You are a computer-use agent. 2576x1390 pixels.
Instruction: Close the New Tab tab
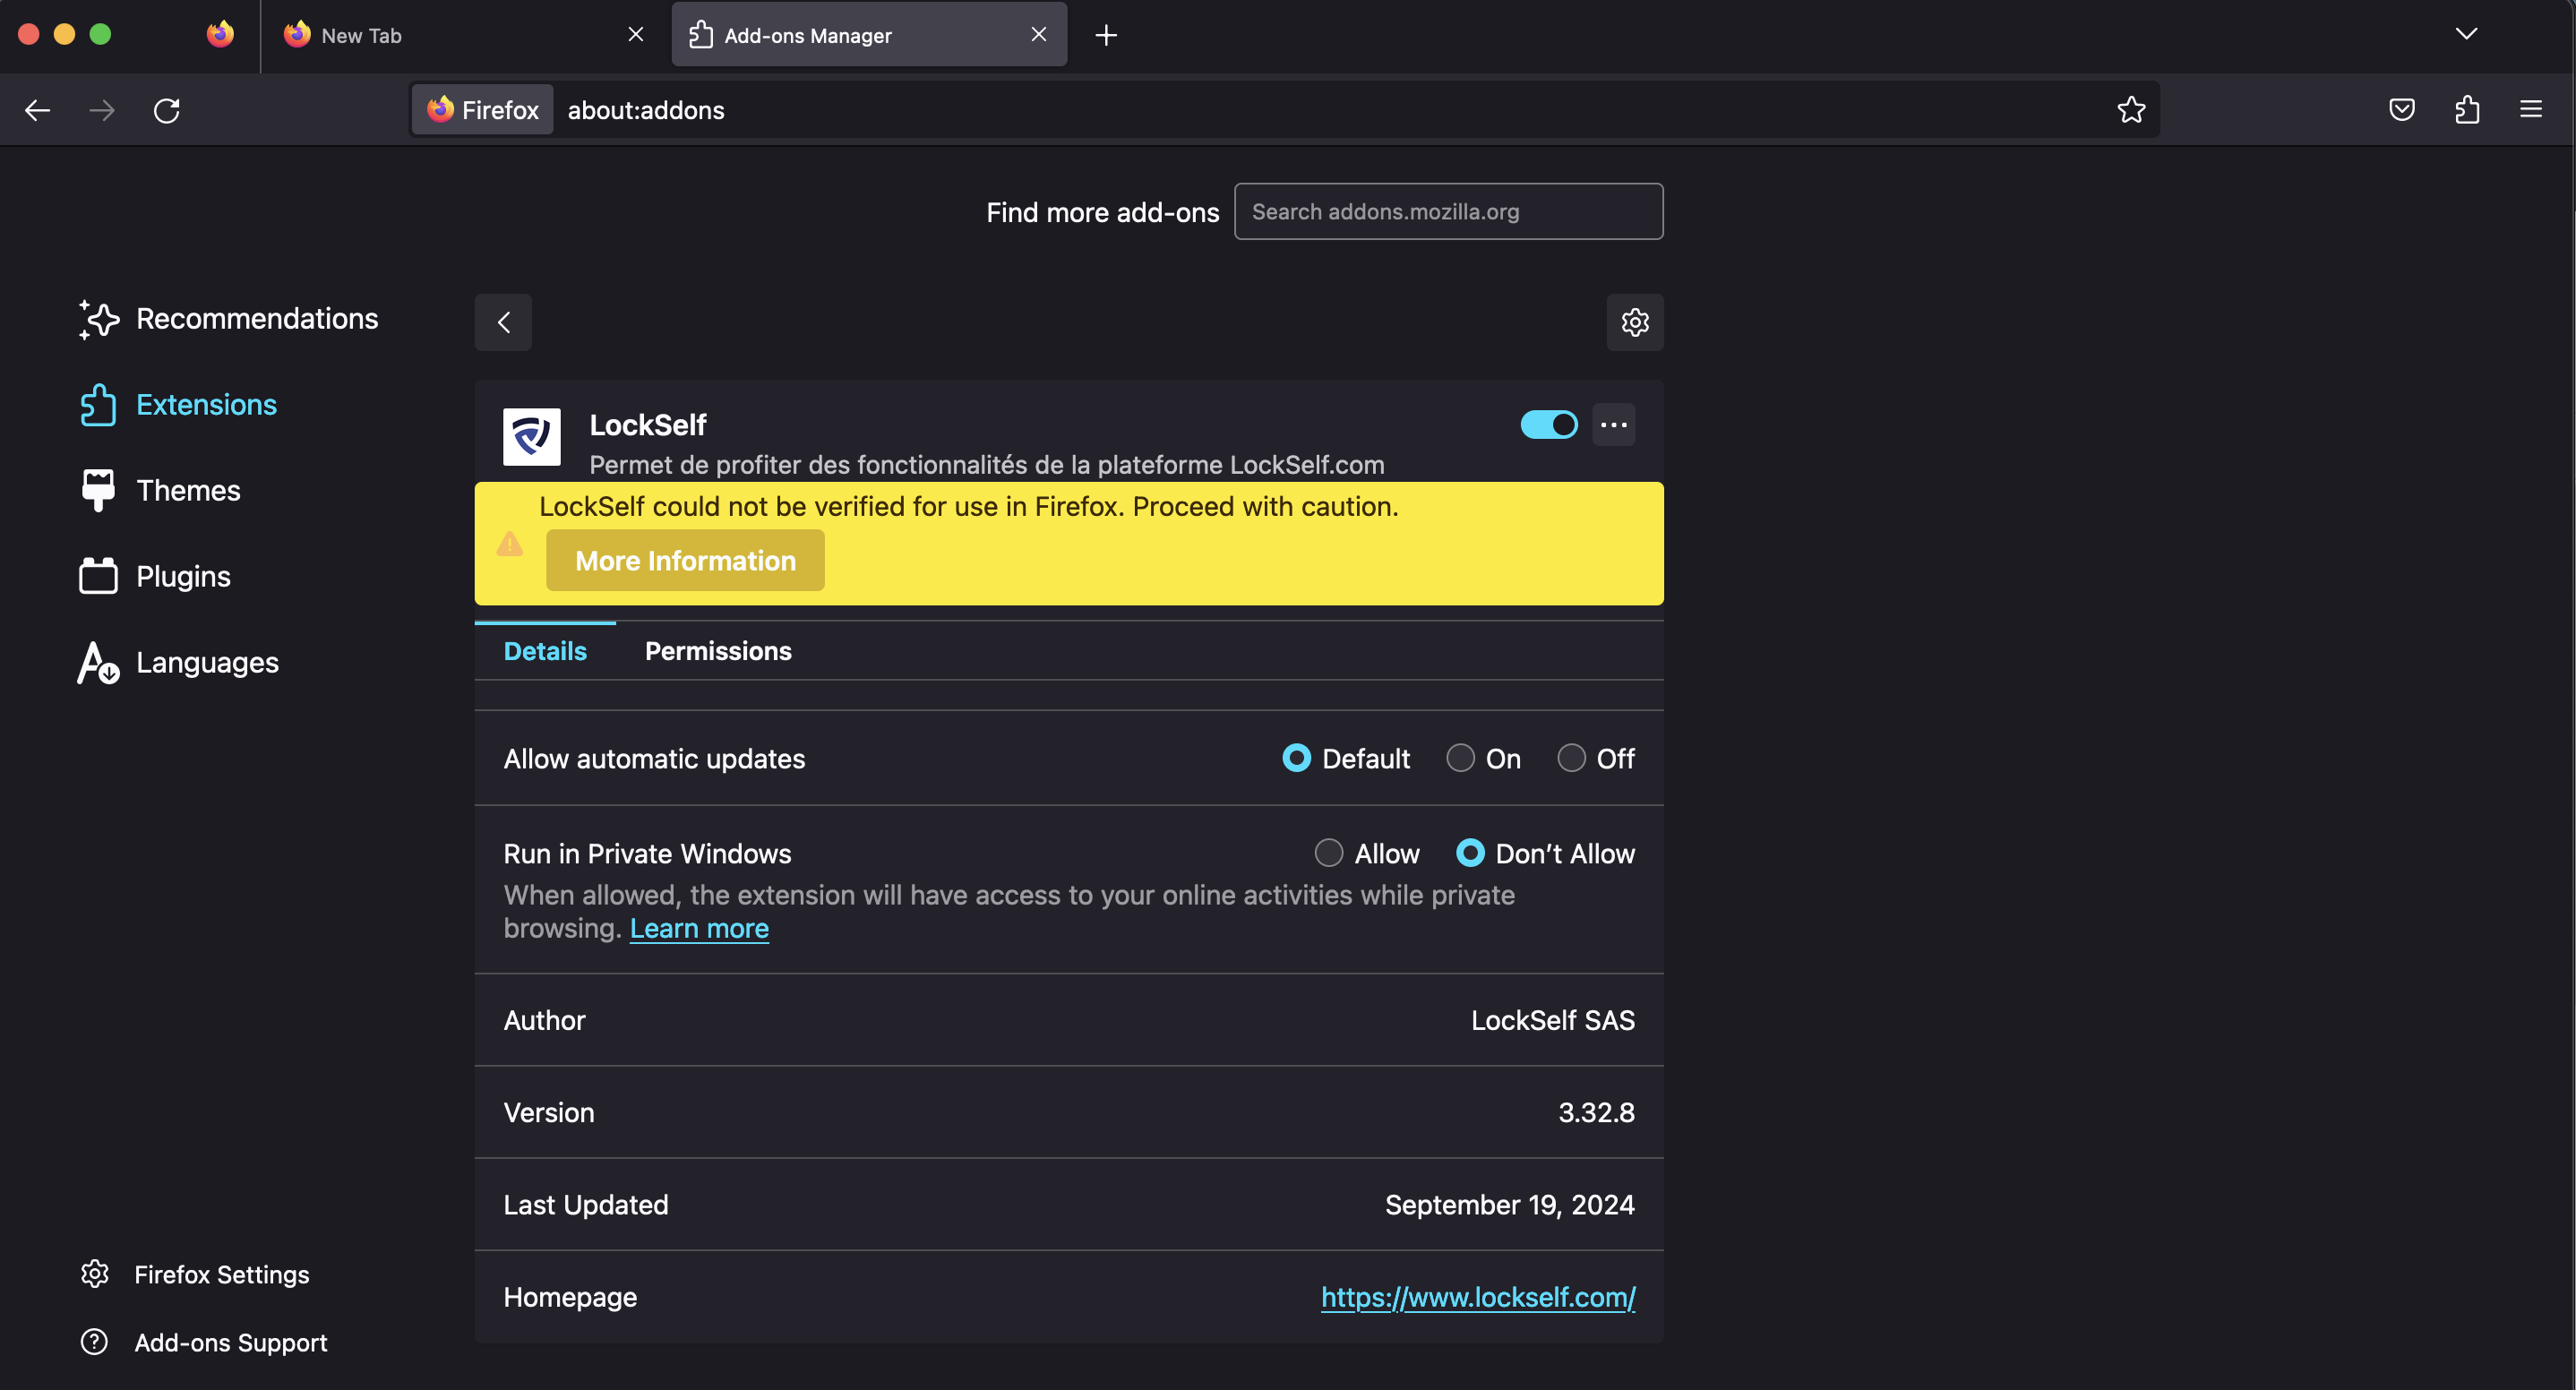[x=636, y=35]
